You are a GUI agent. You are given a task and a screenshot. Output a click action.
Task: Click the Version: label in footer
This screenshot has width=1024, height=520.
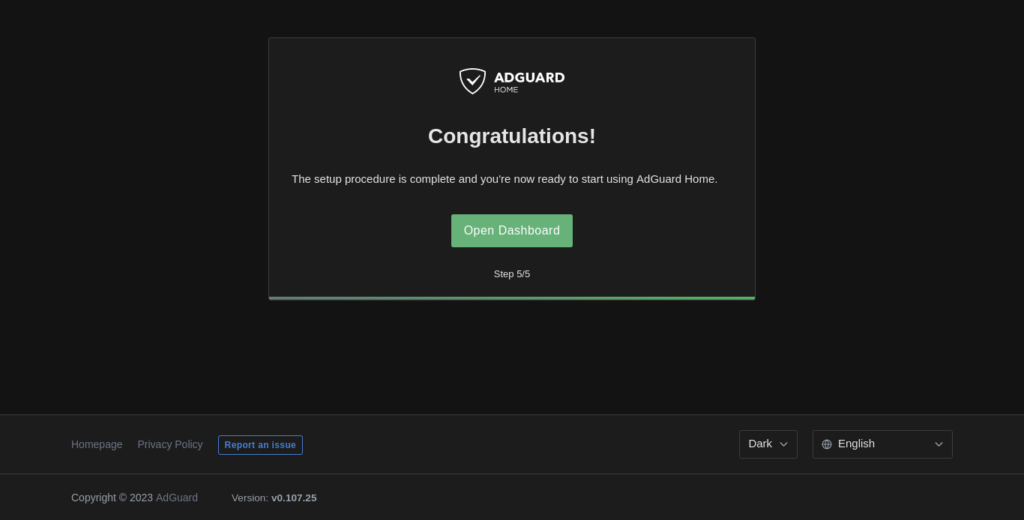coord(250,498)
